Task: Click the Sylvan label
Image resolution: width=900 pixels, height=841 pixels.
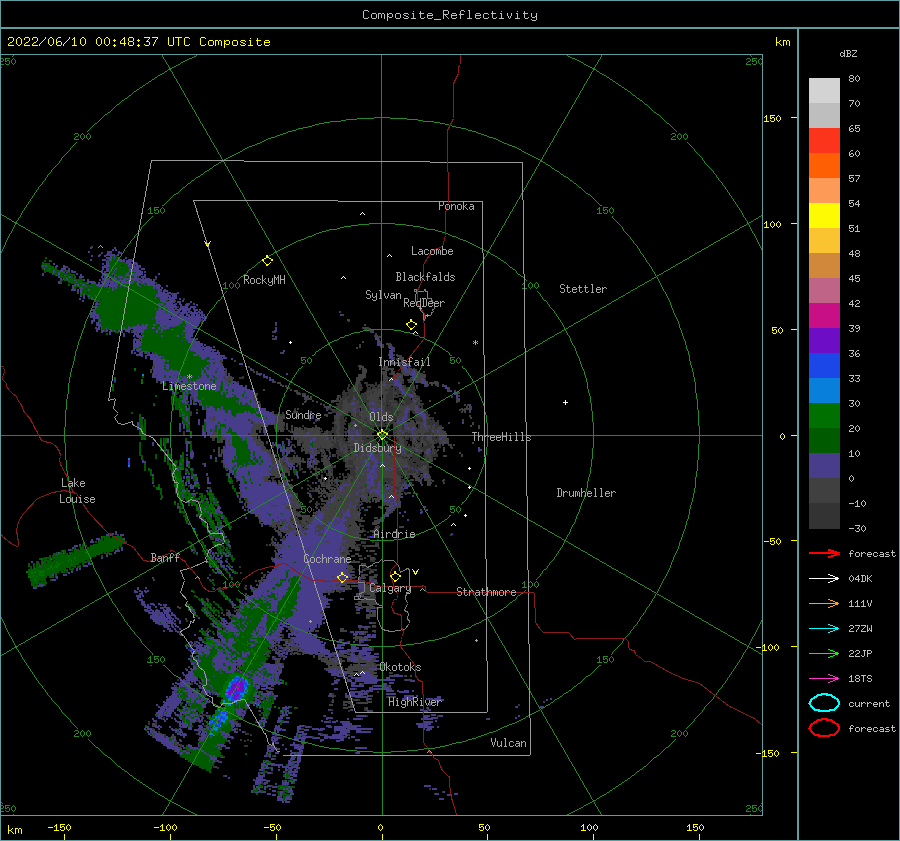Action: tap(383, 295)
